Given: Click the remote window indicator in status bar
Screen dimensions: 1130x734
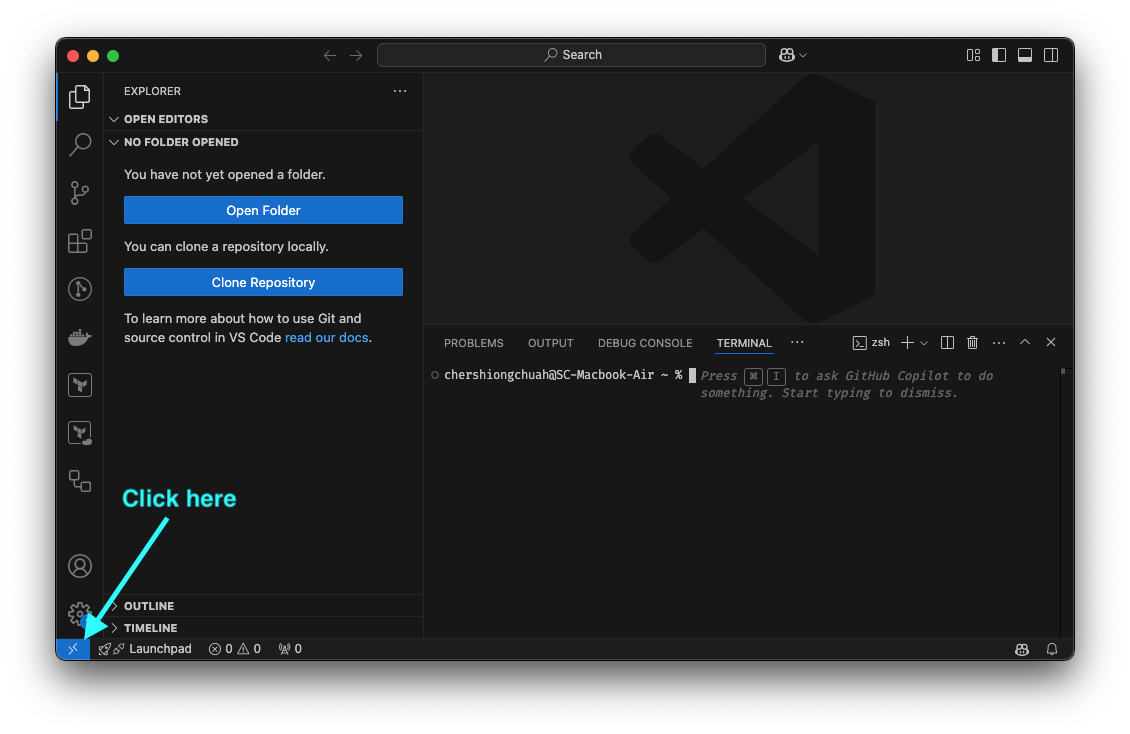Looking at the screenshot, I should (x=73, y=649).
